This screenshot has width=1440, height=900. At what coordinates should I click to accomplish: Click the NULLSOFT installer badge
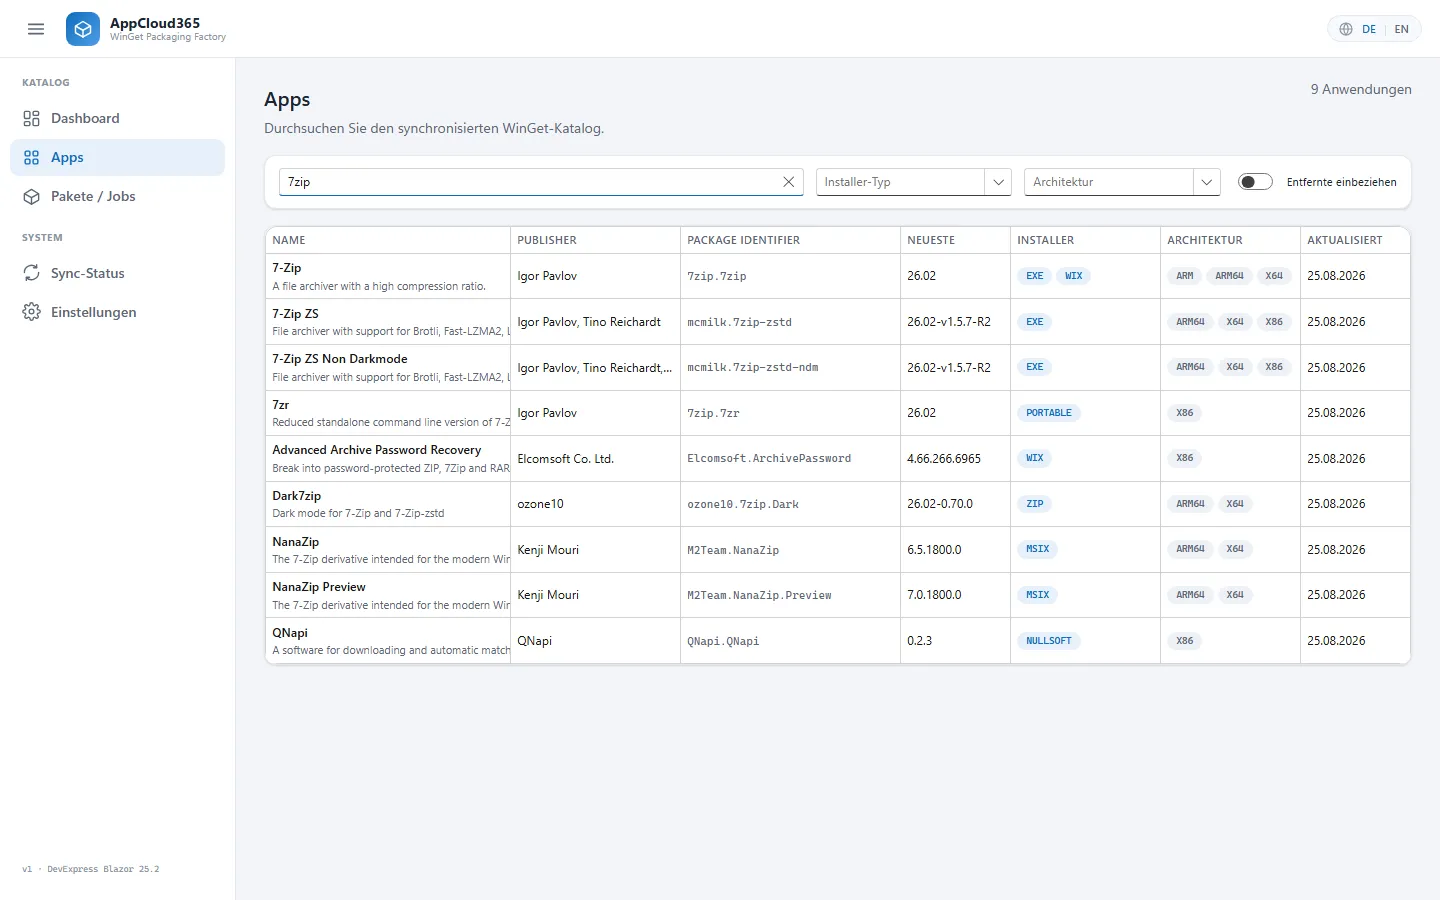1049,641
